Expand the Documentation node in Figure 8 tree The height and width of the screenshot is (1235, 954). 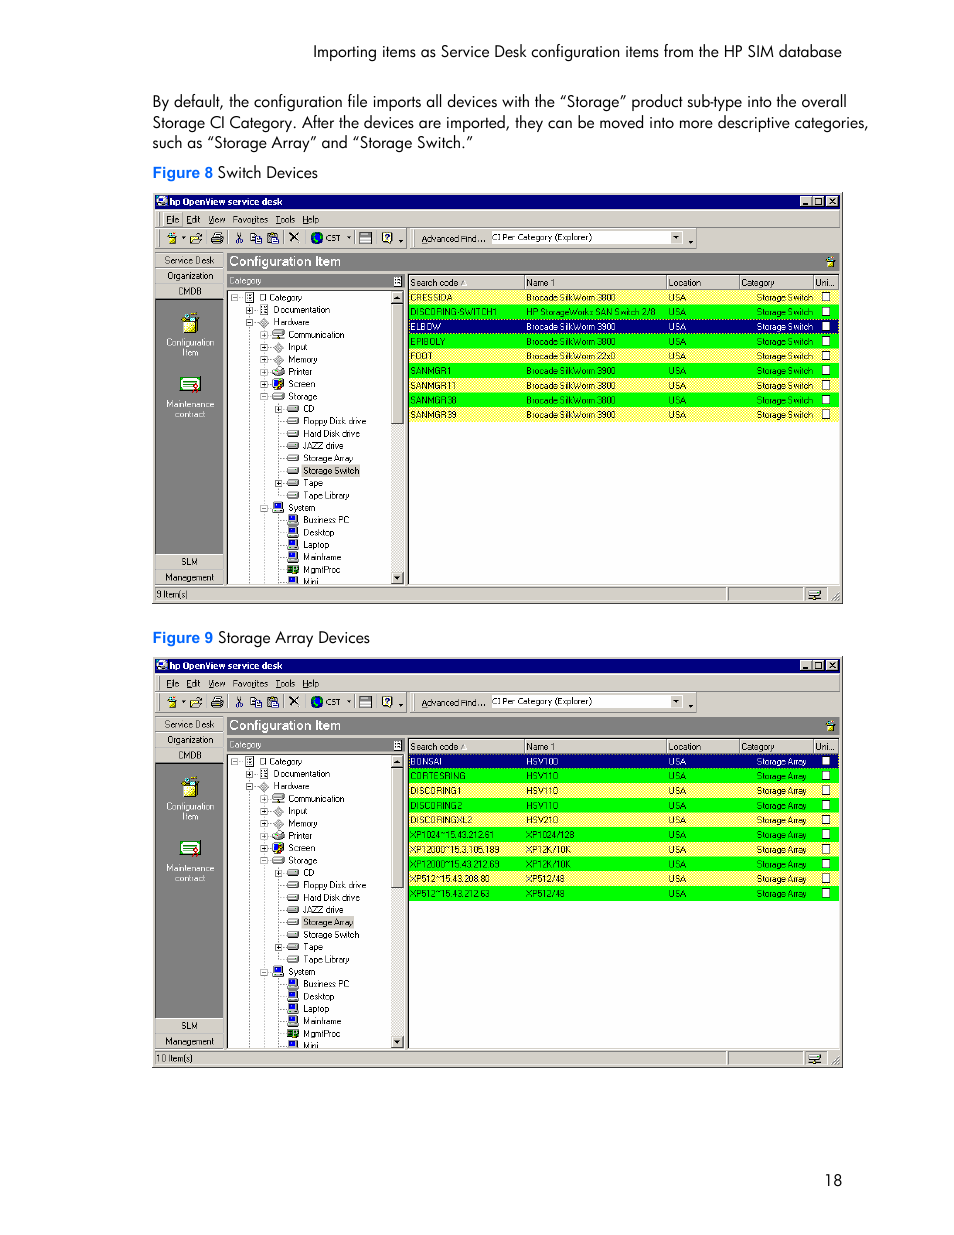(249, 310)
